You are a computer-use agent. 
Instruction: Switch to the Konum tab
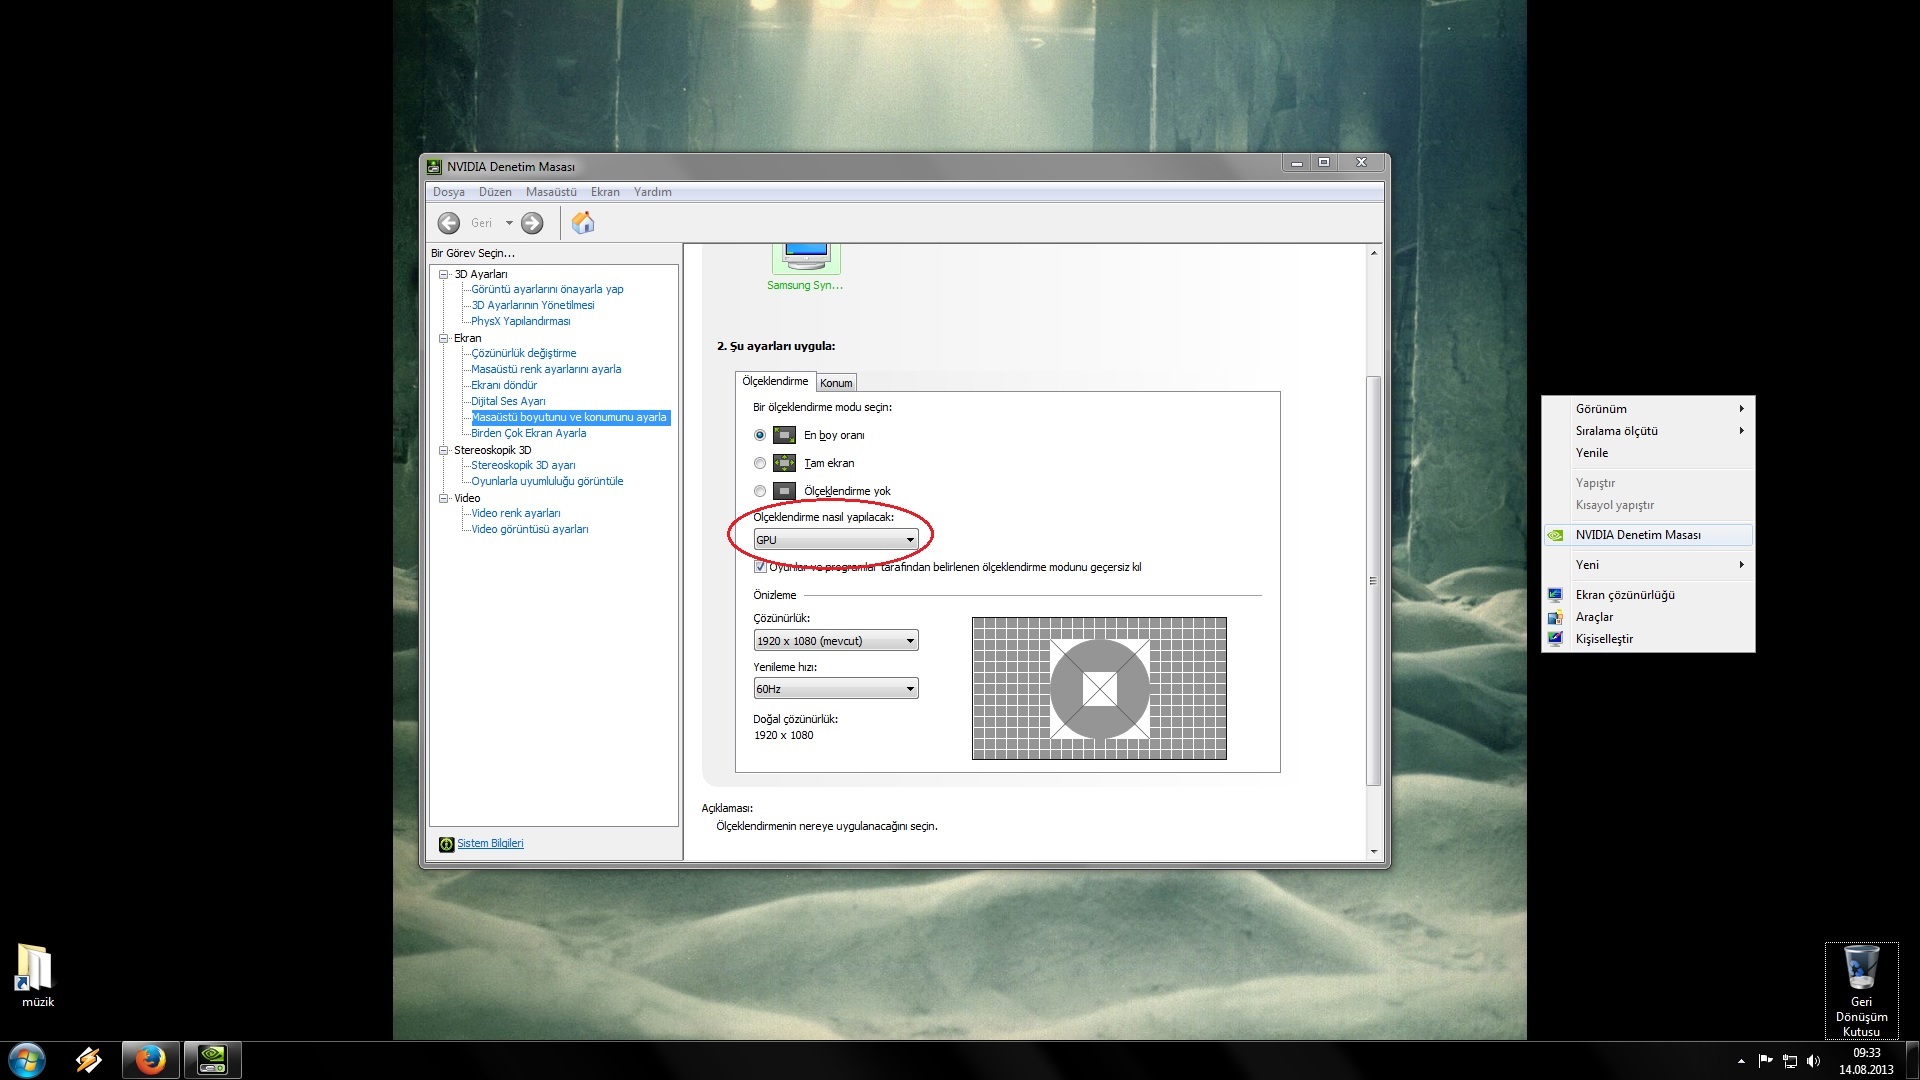pyautogui.click(x=836, y=383)
